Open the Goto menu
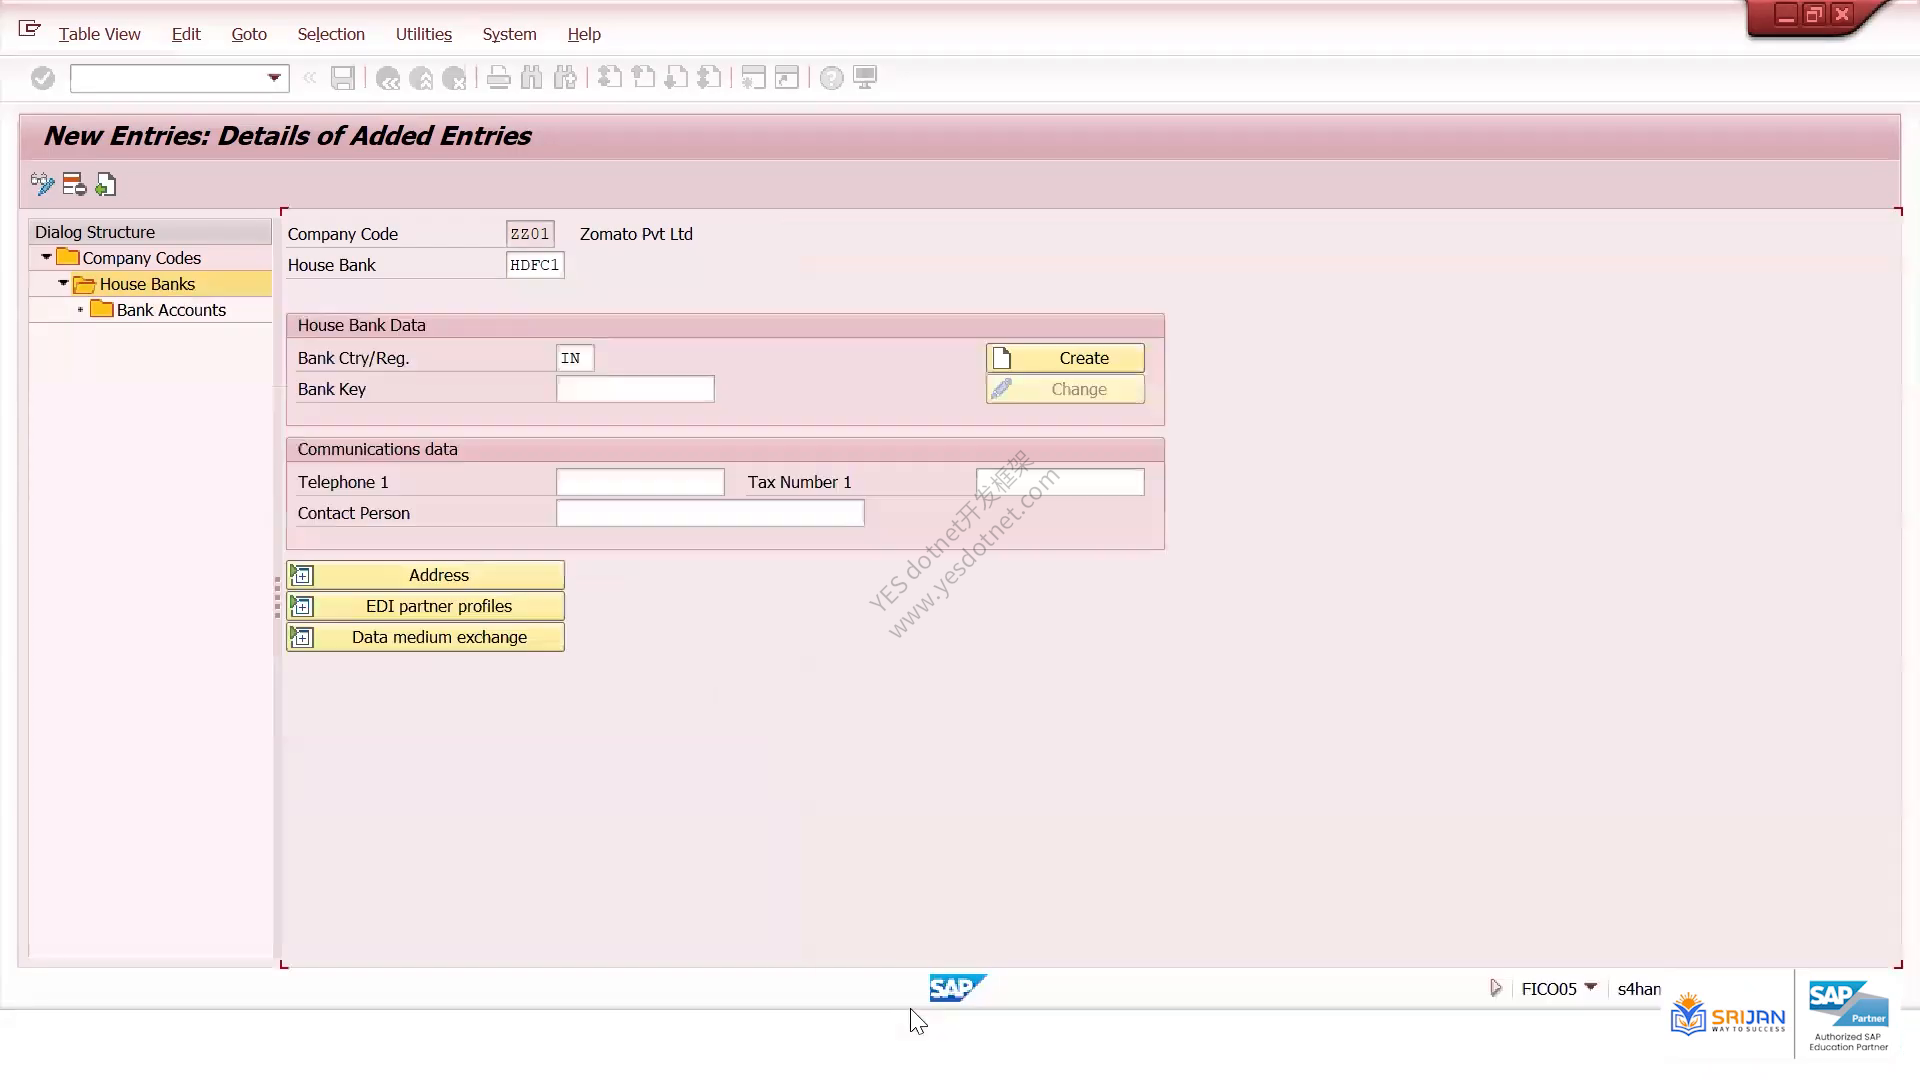The width and height of the screenshot is (1920, 1080). [x=249, y=34]
